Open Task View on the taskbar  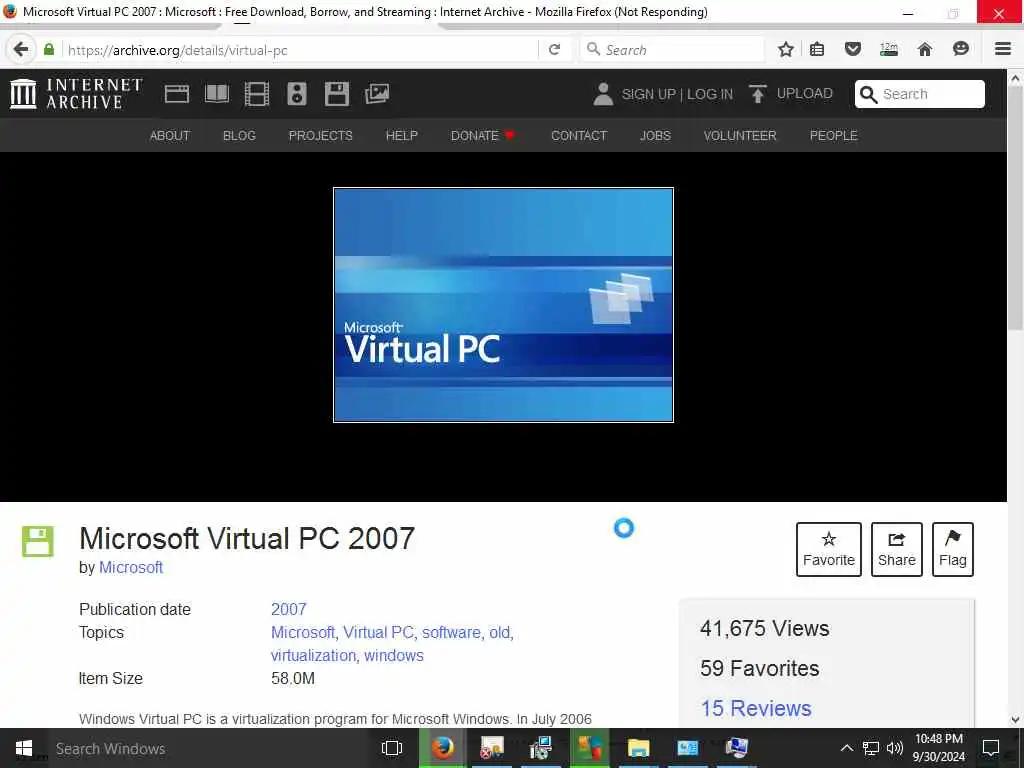pyautogui.click(x=392, y=748)
